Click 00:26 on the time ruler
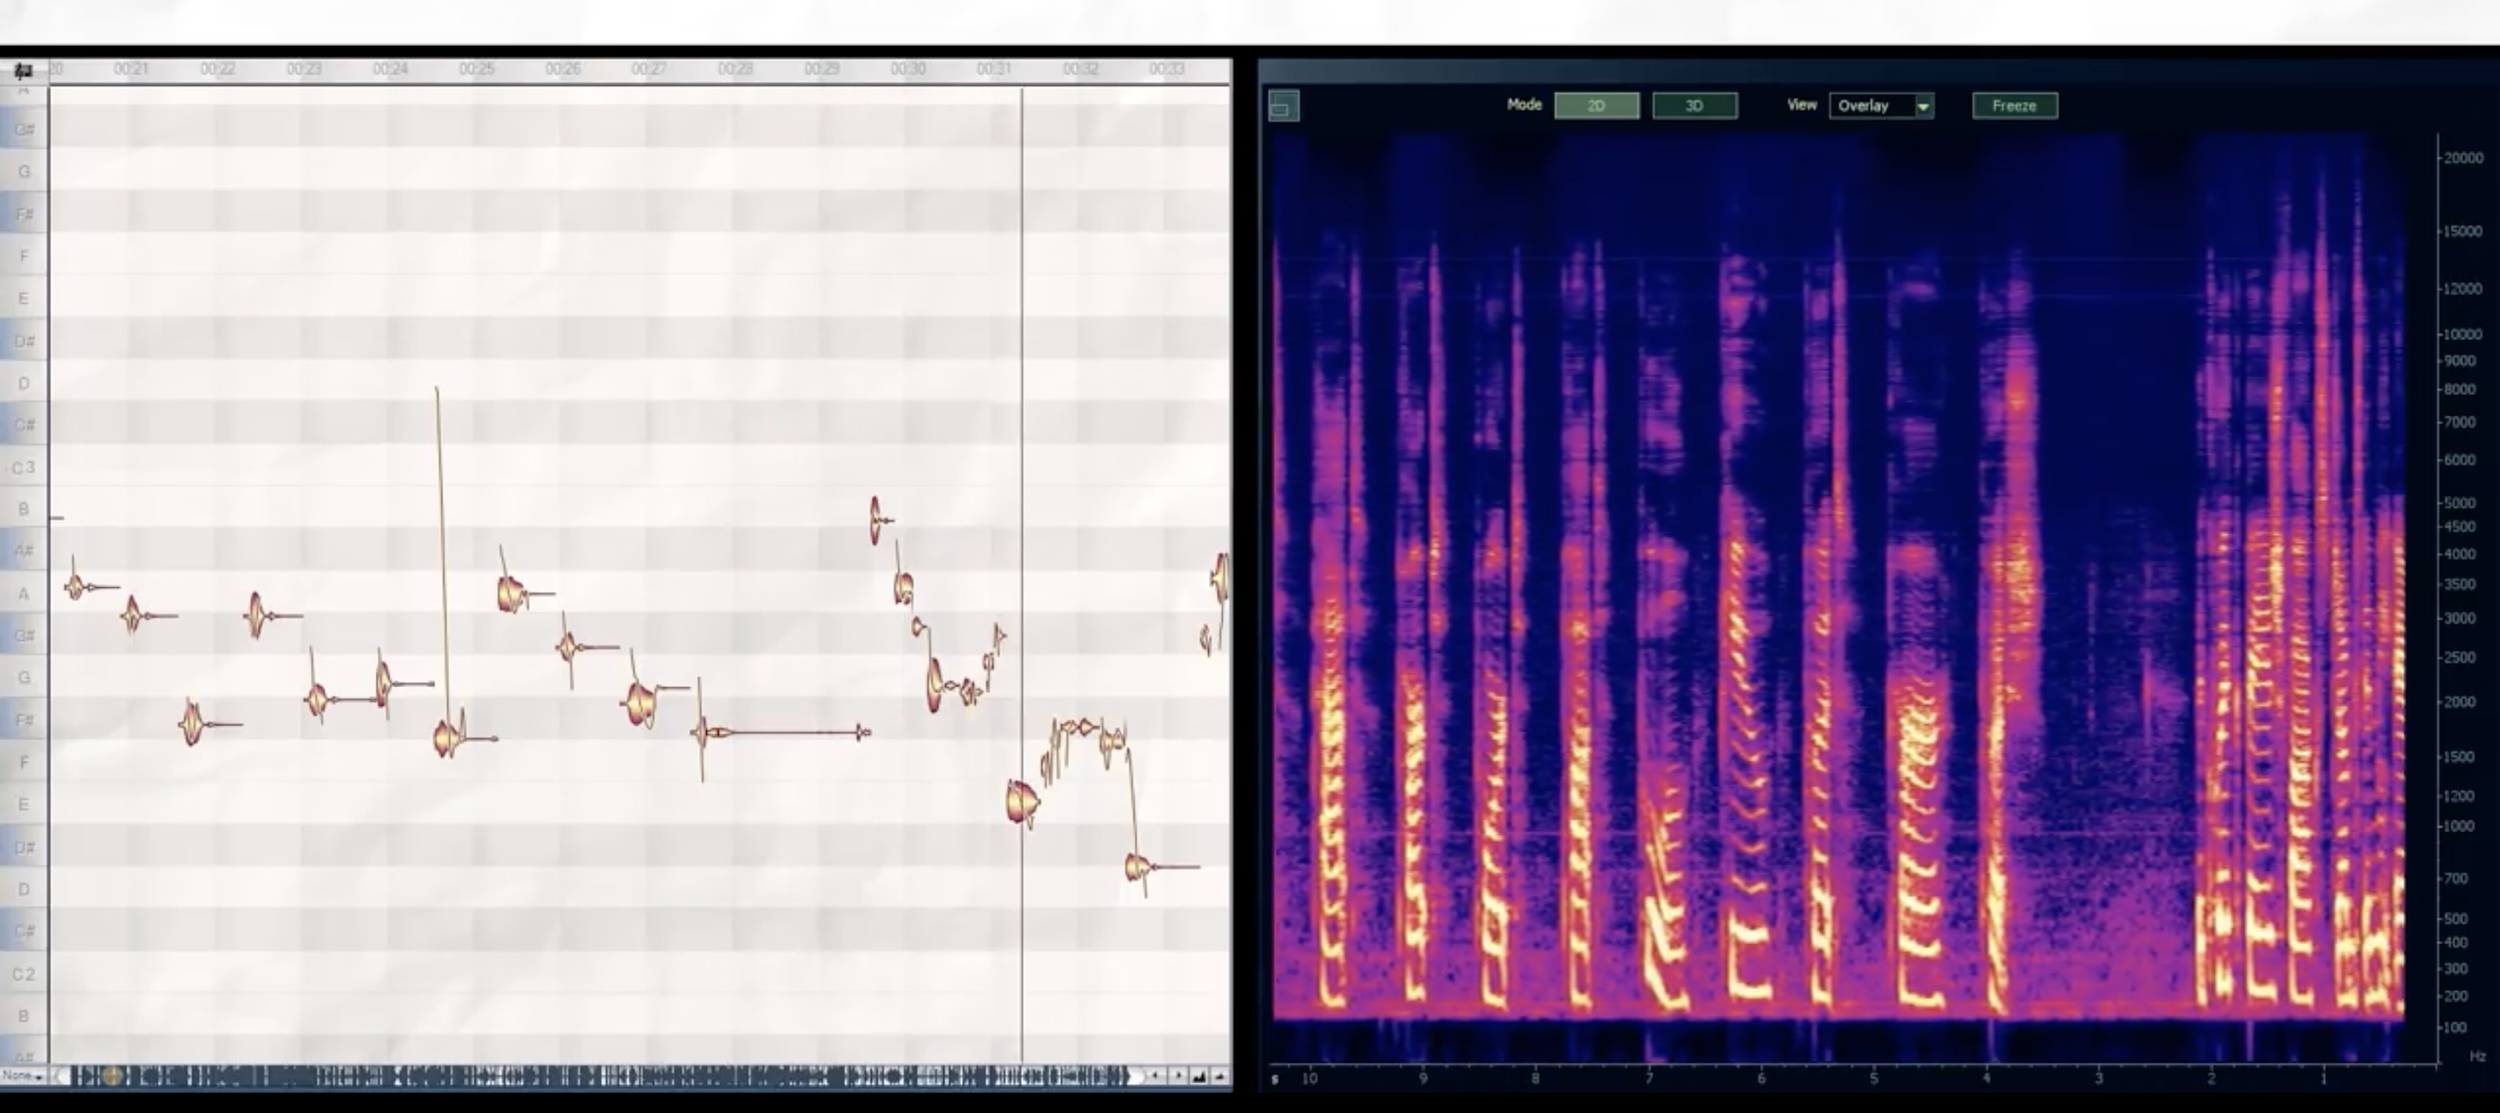The image size is (2500, 1113). point(562,69)
